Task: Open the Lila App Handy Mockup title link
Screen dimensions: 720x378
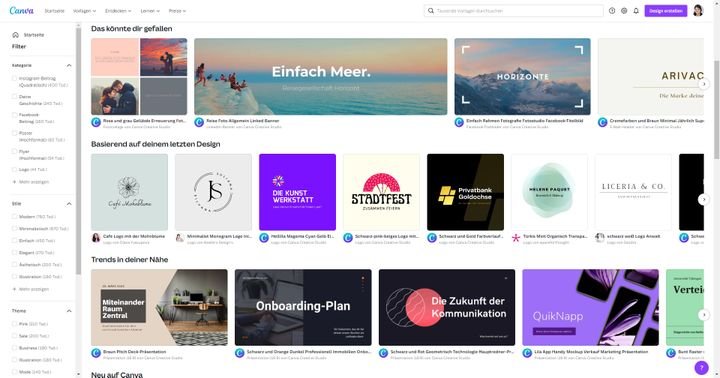Action: [x=591, y=351]
